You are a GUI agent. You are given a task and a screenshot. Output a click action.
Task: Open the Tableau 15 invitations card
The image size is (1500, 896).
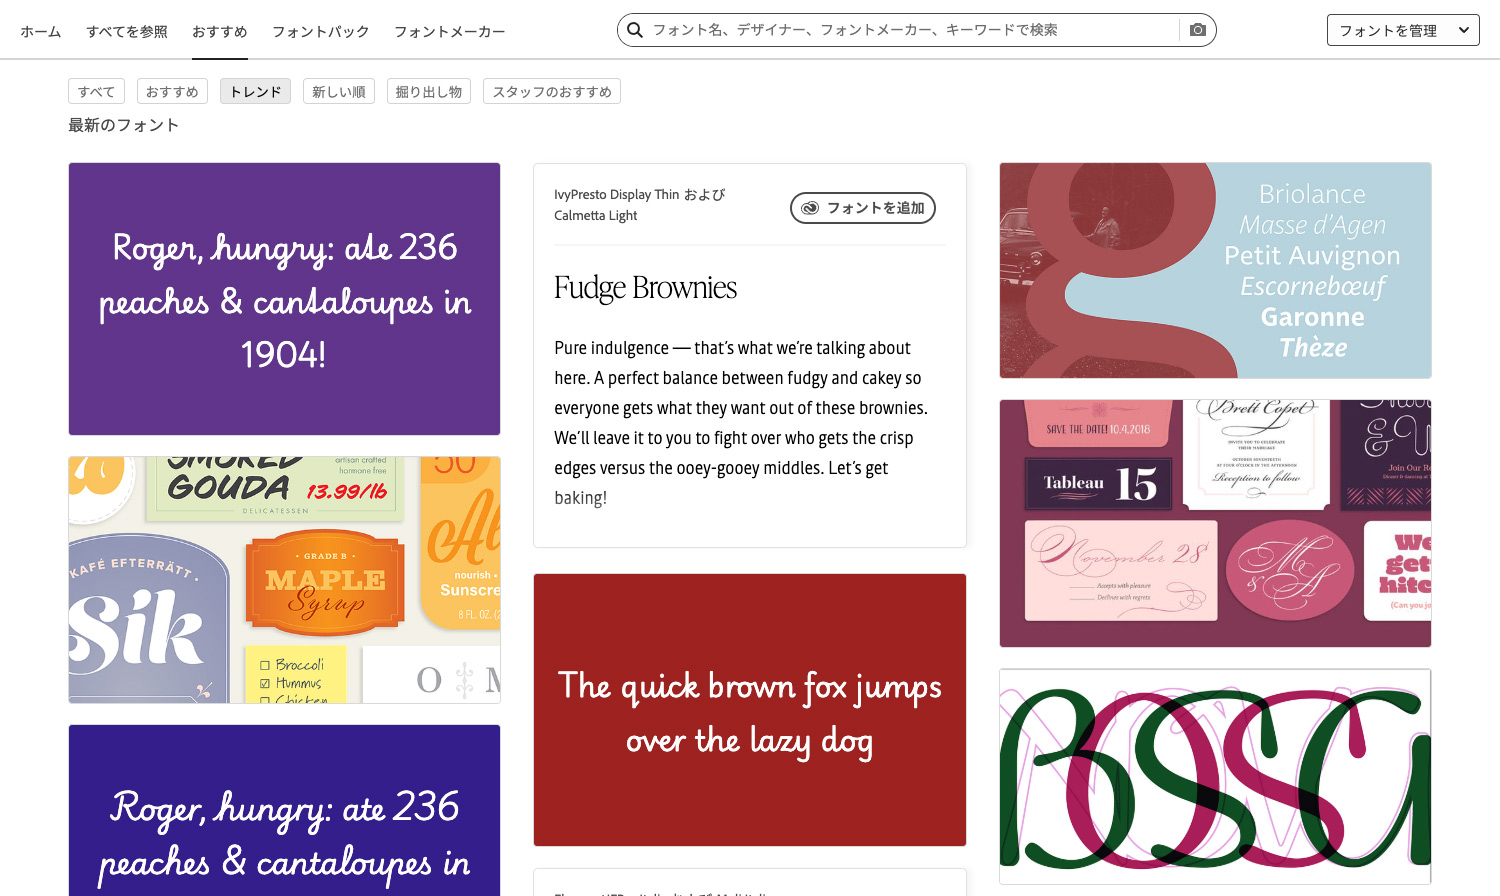pyautogui.click(x=1215, y=524)
